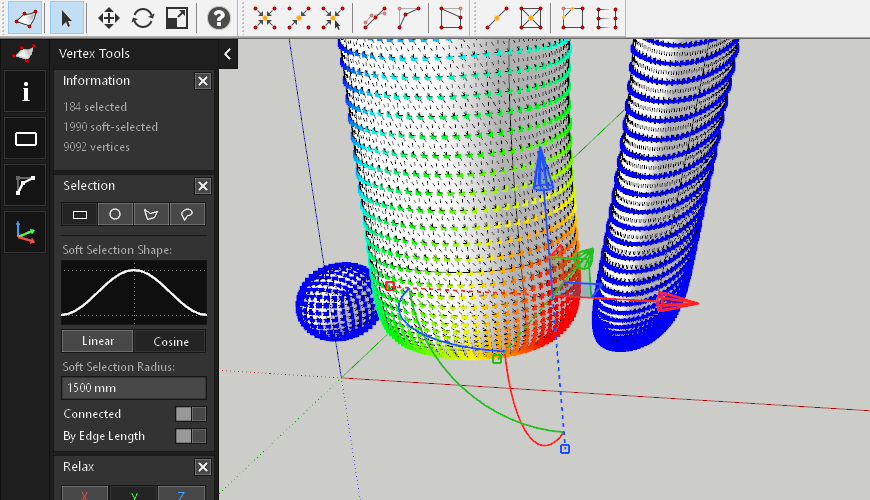
Task: Open the gizmo axes sidebar icon
Action: click(x=26, y=232)
